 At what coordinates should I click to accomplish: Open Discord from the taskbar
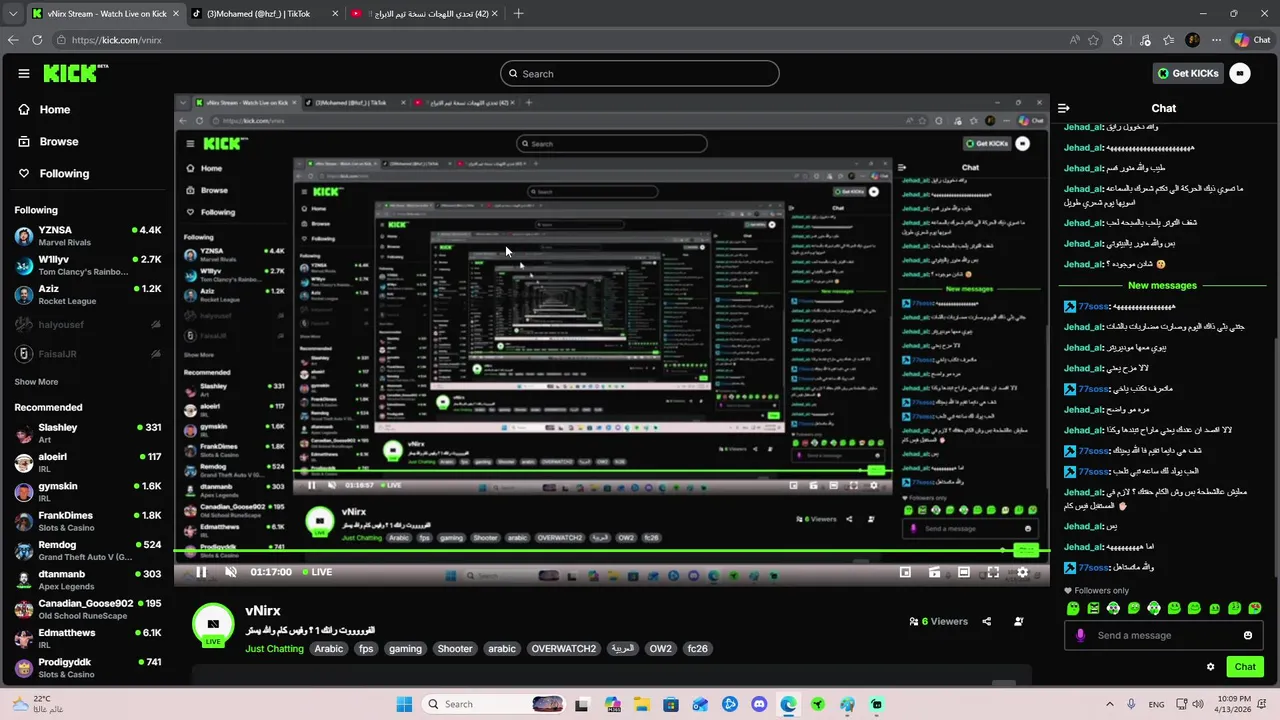[759, 704]
